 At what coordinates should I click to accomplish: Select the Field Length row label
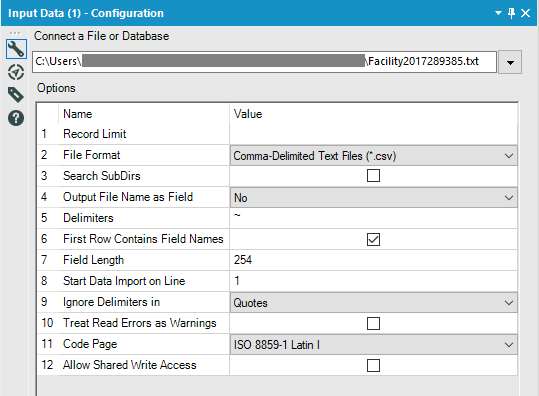(93, 260)
